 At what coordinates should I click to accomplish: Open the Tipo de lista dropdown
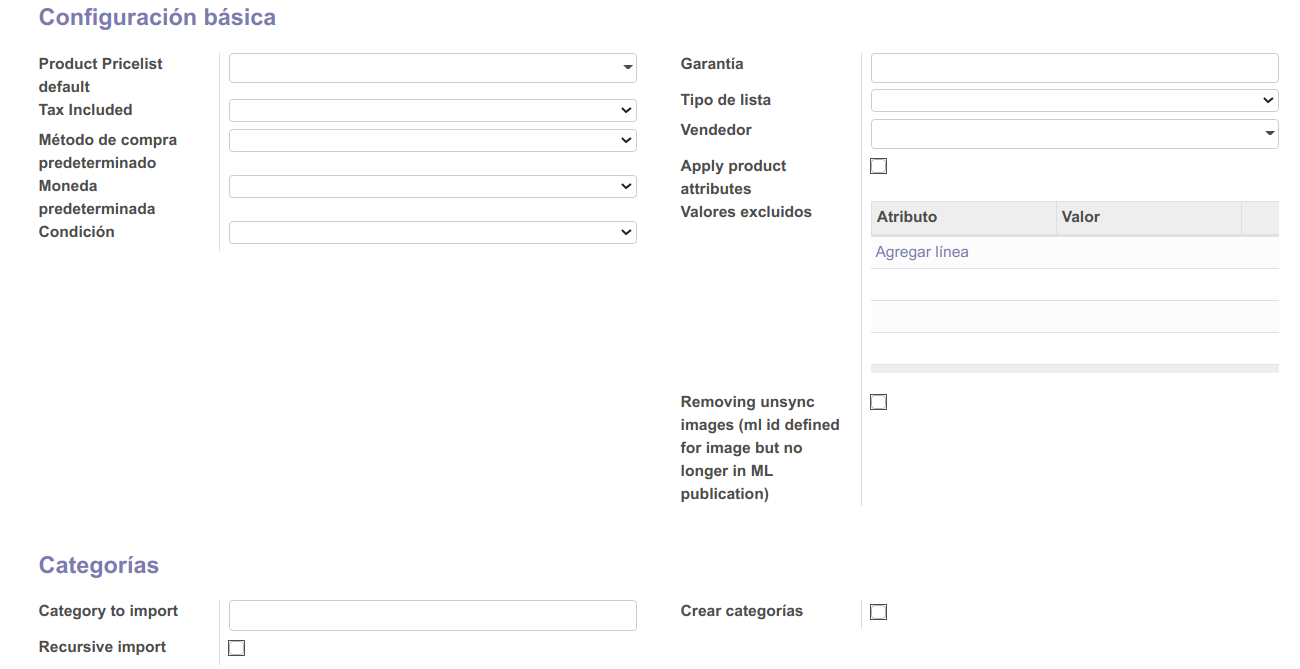1074,100
